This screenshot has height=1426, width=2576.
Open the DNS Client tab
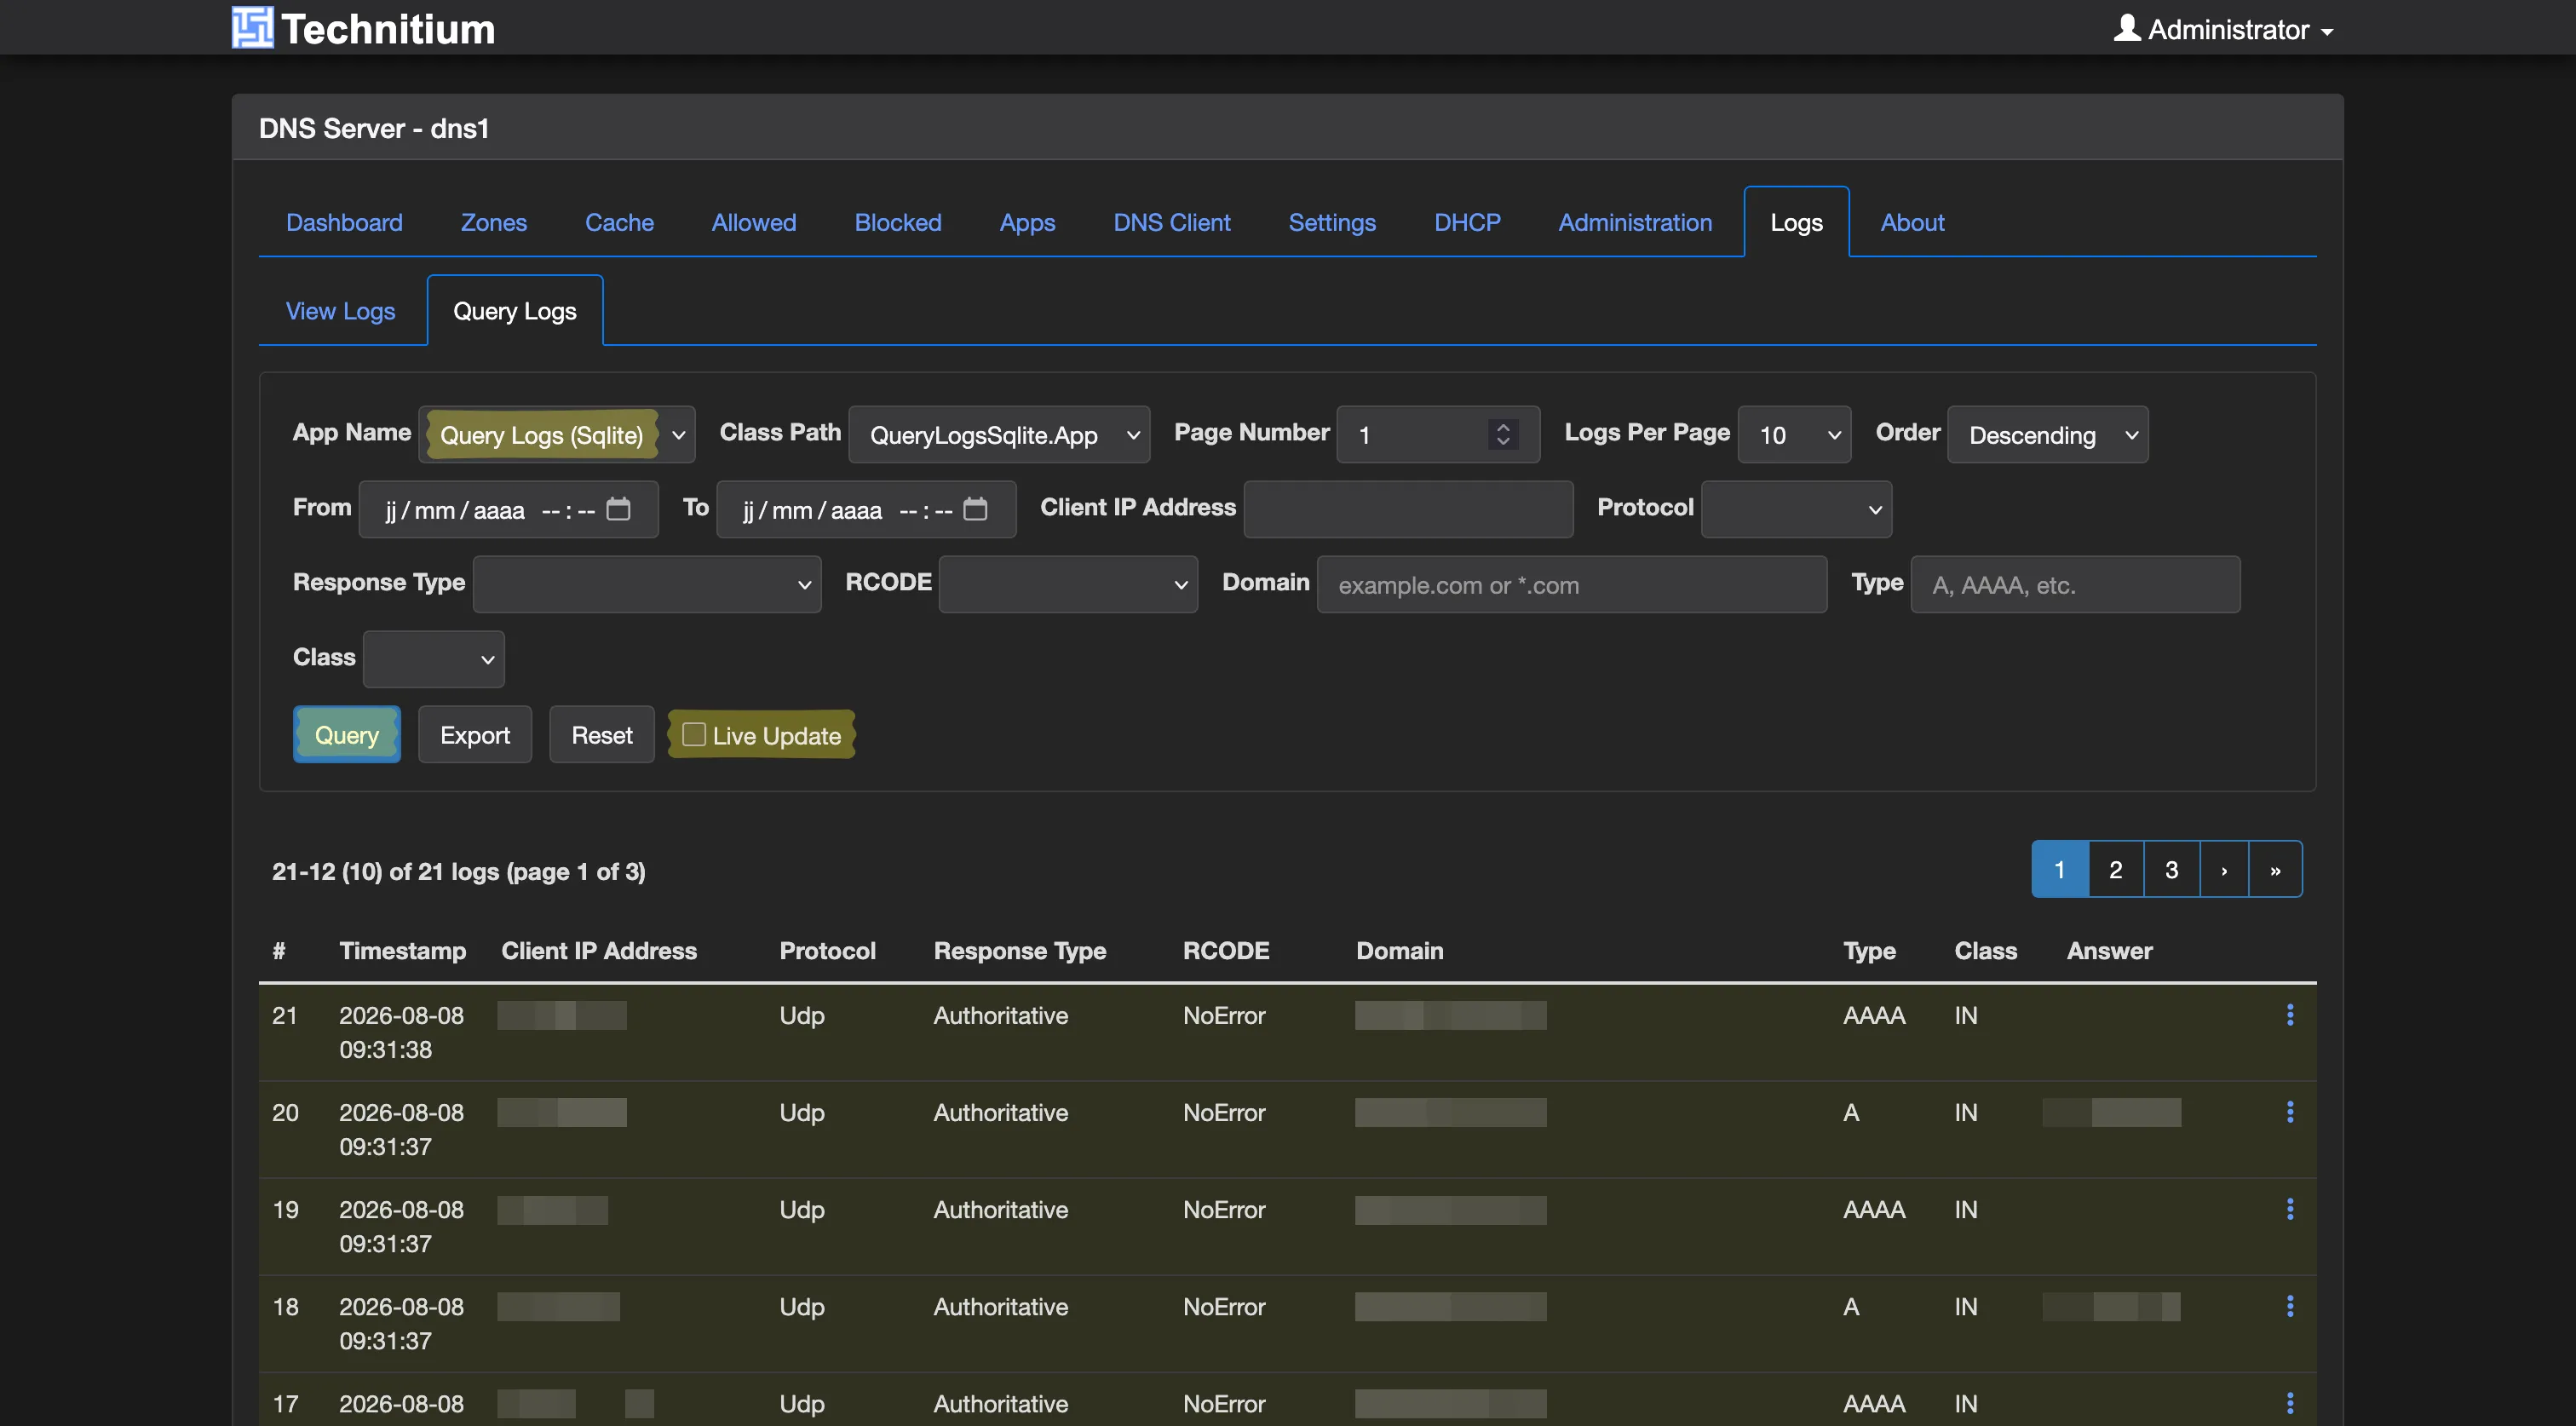coord(1171,222)
